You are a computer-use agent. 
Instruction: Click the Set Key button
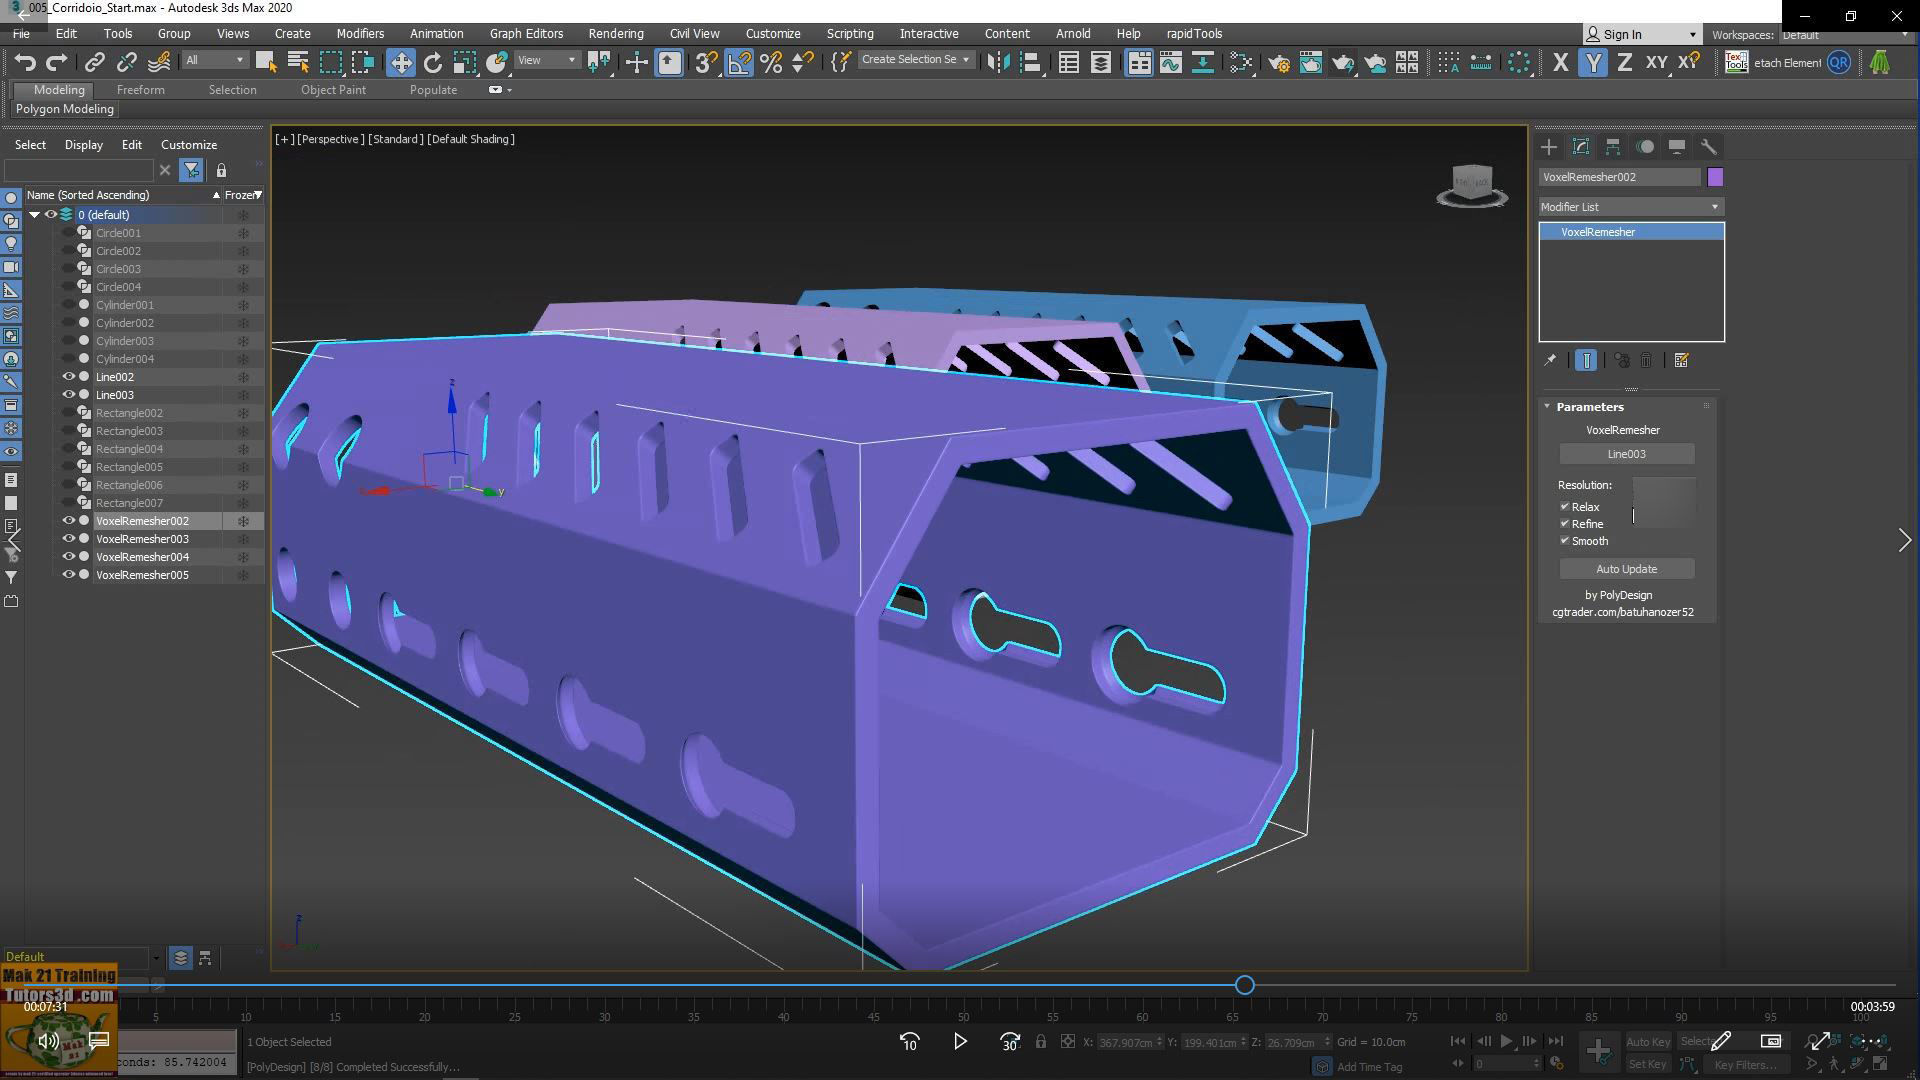(x=1647, y=1064)
